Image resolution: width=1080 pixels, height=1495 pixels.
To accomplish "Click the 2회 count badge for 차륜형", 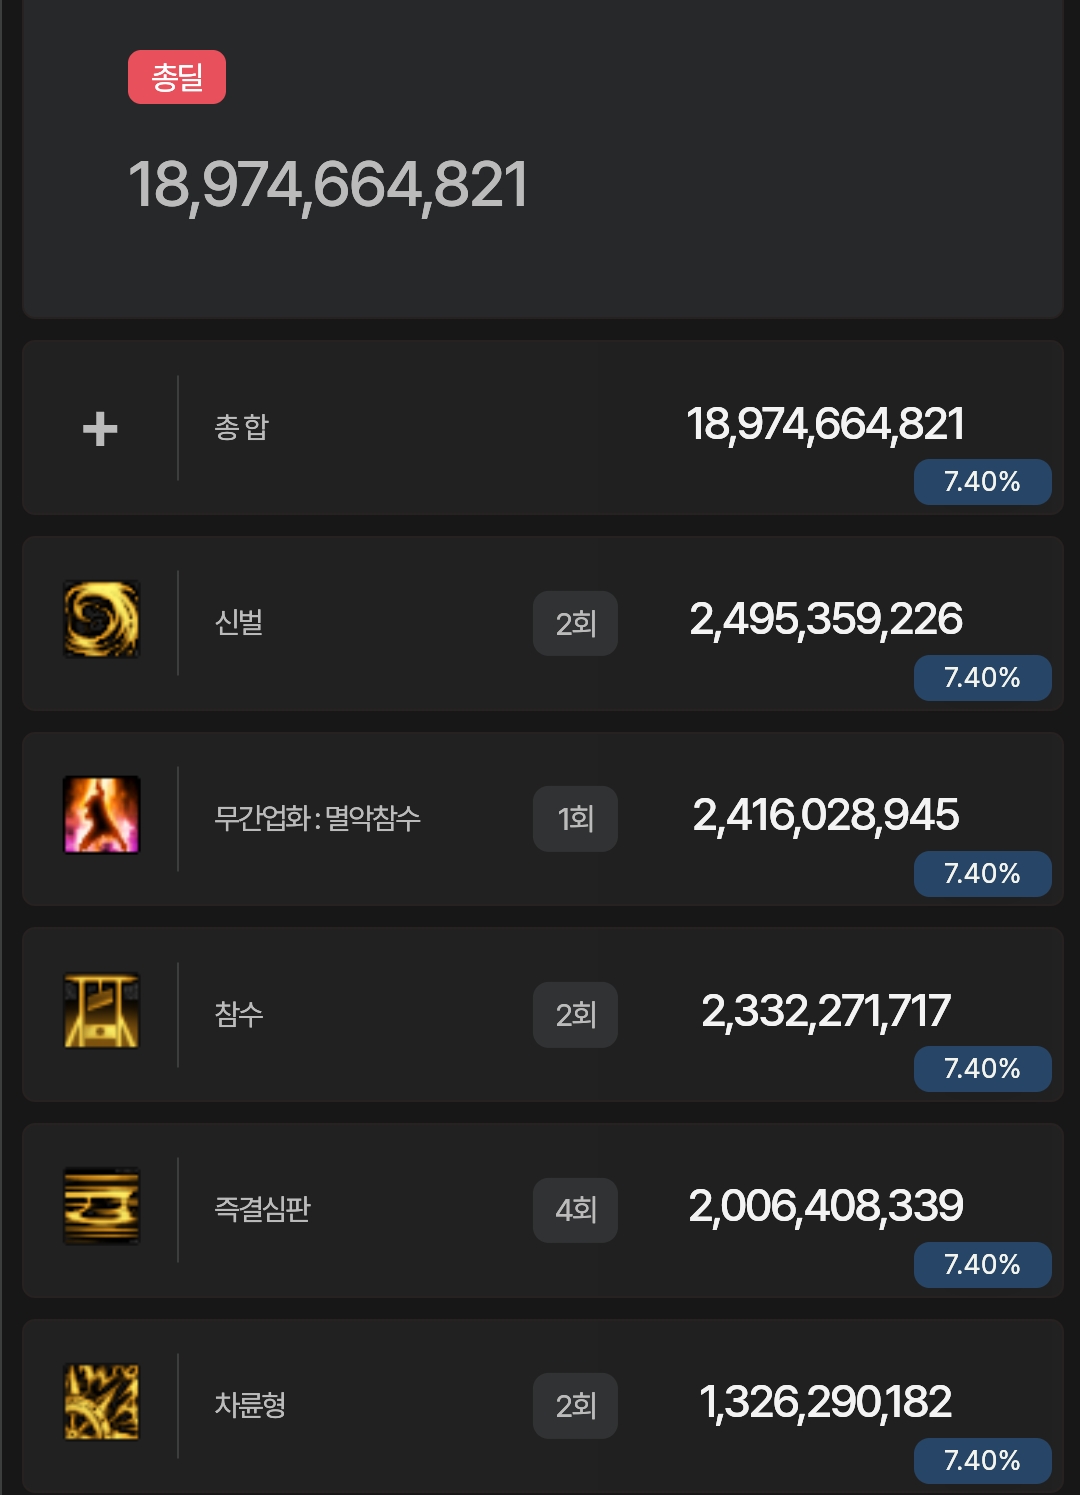I will pos(575,1406).
